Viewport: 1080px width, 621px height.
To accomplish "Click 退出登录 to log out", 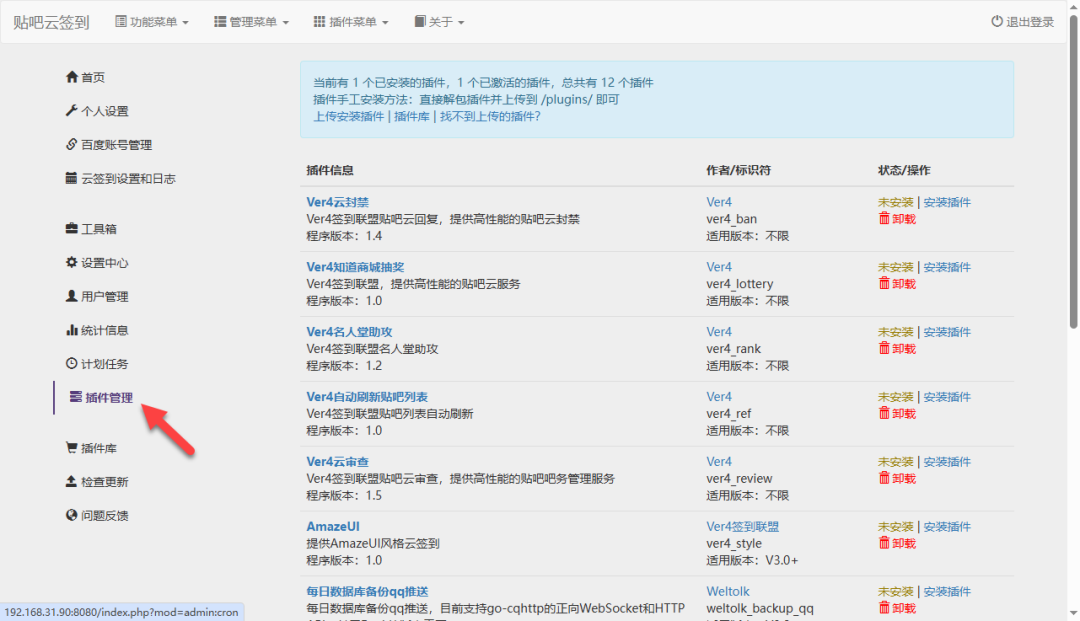I will (1022, 22).
